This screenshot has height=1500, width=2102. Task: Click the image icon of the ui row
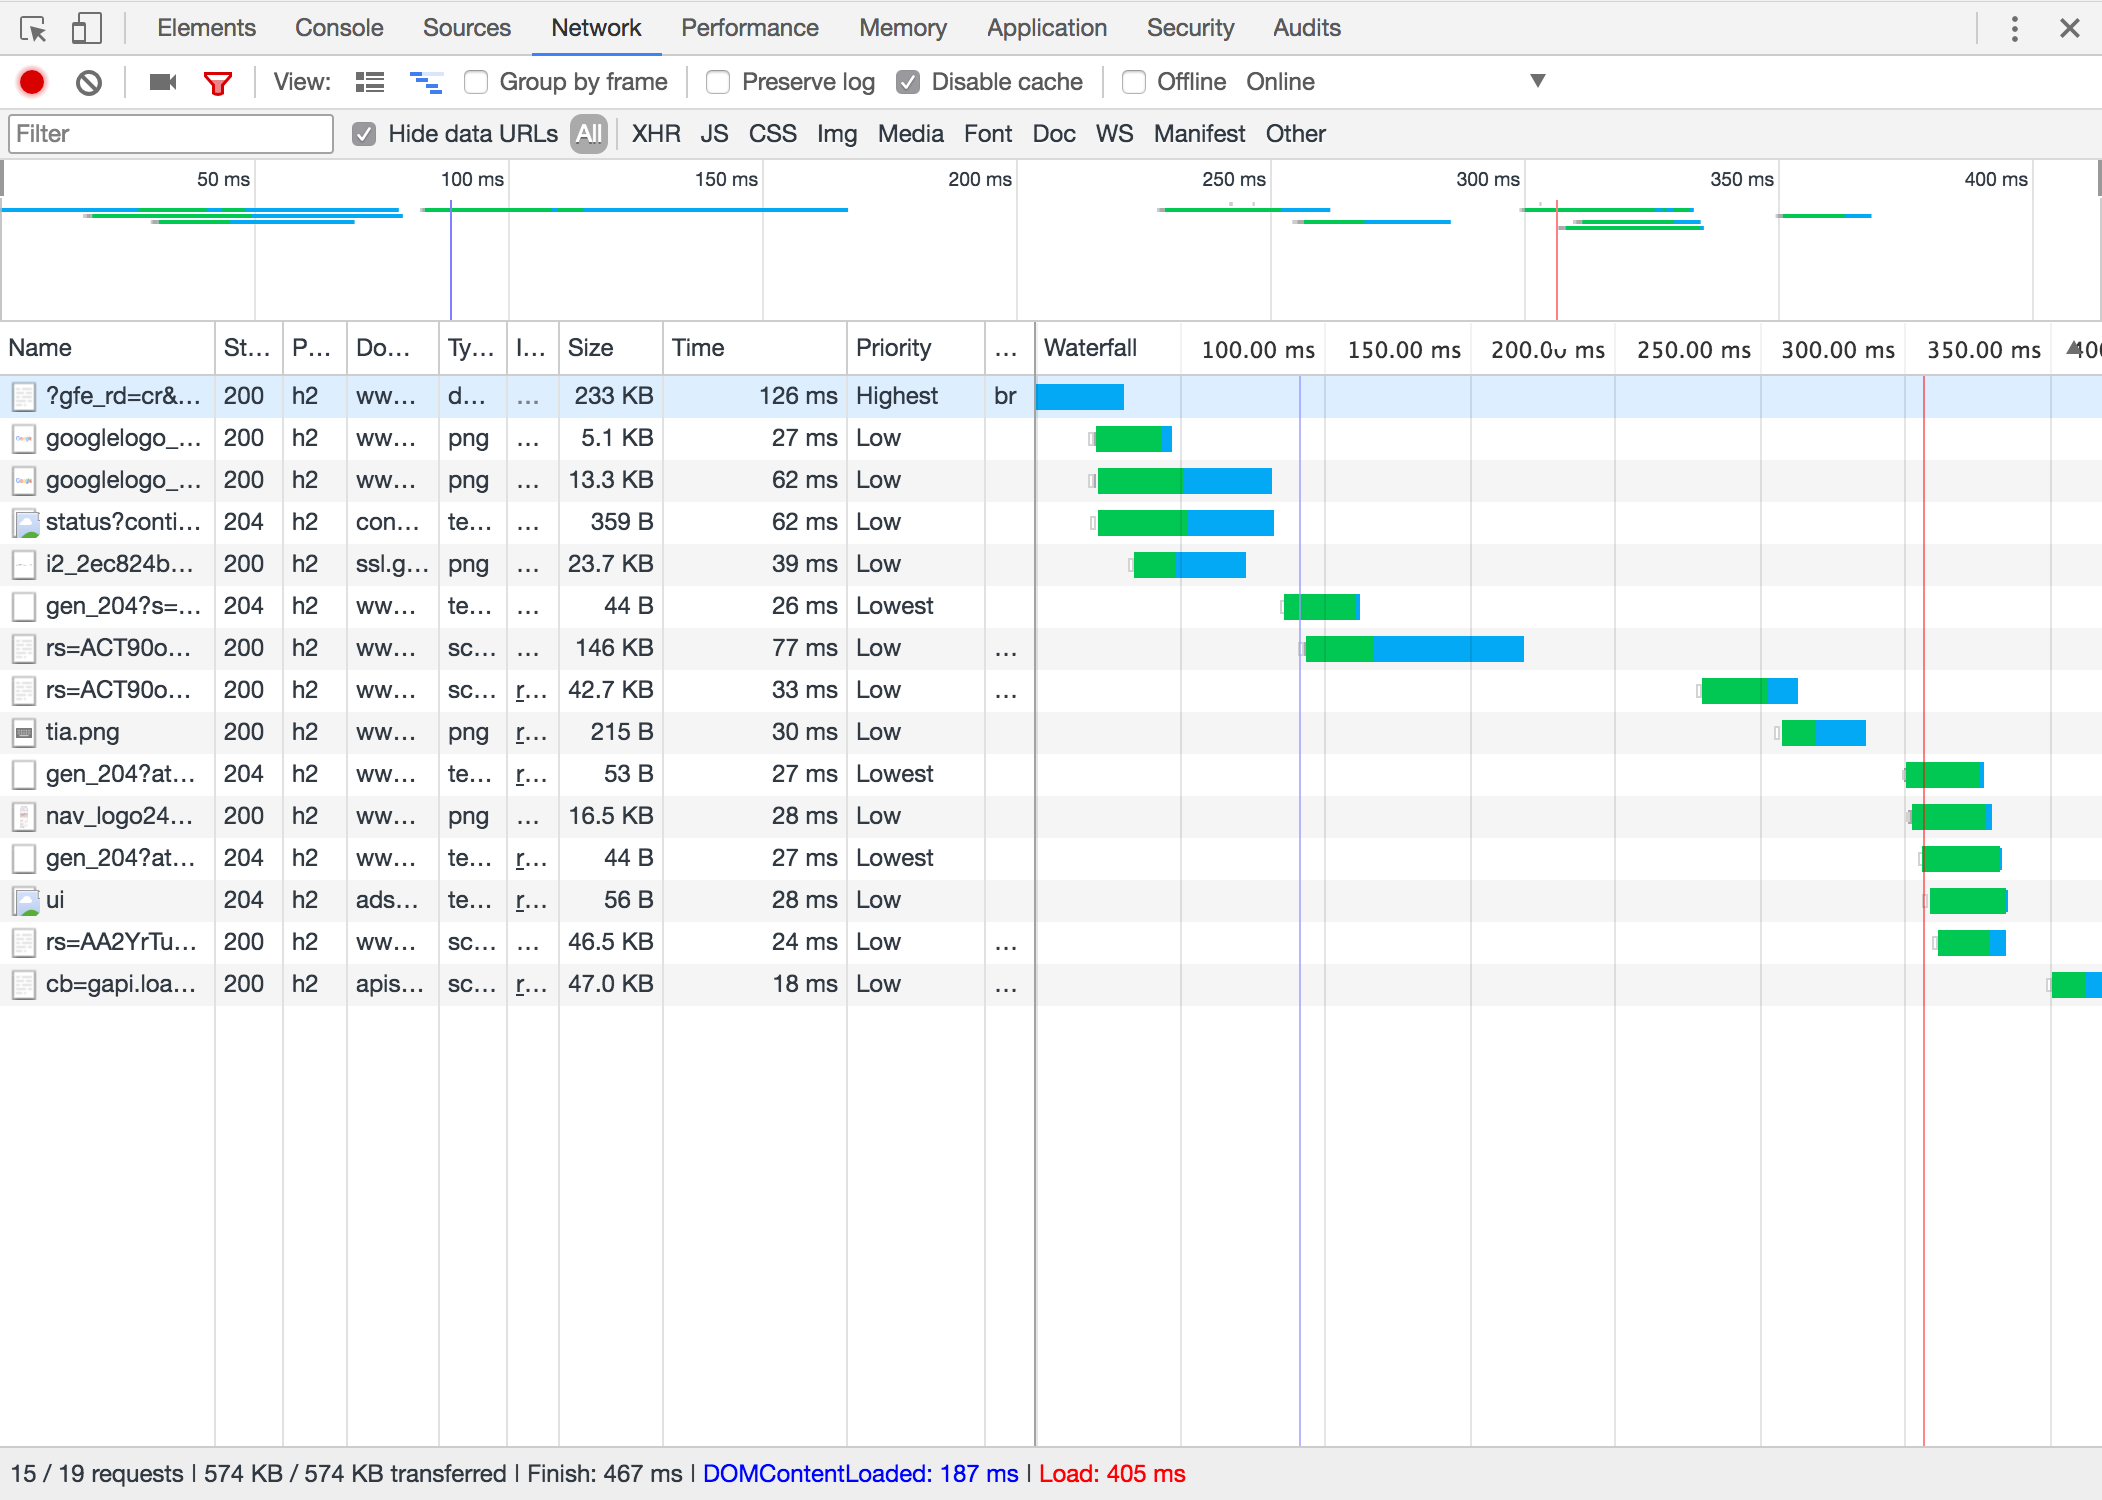(24, 901)
